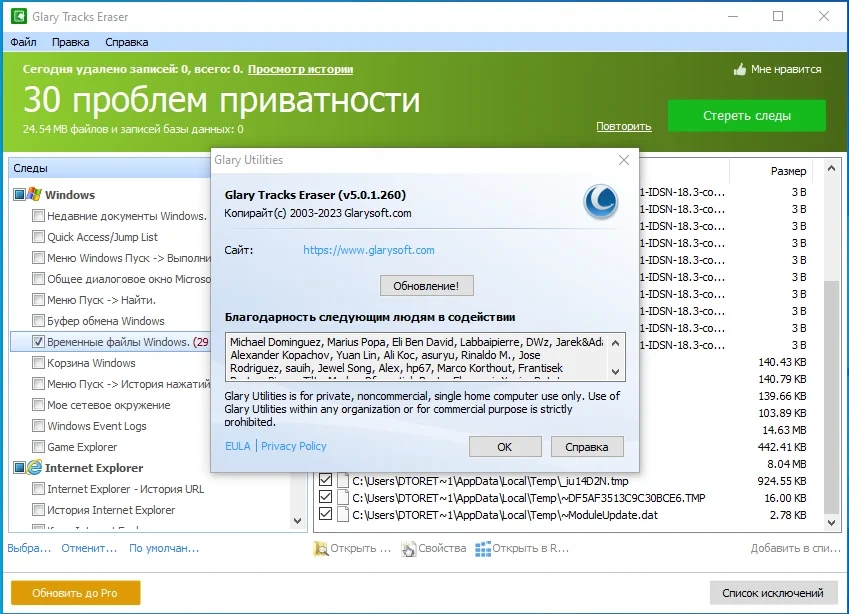Click the Открыть в R... registry icon
This screenshot has width=849, height=614.
482,548
